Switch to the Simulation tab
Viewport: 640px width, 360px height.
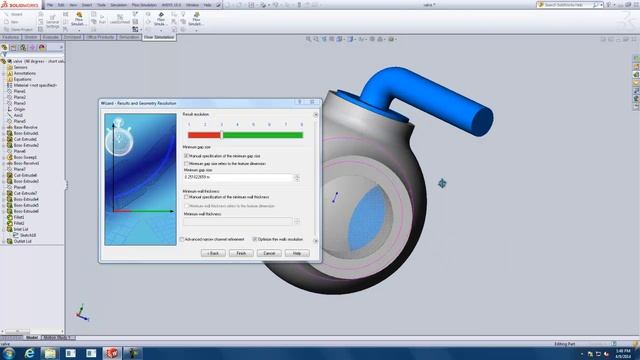pos(129,37)
